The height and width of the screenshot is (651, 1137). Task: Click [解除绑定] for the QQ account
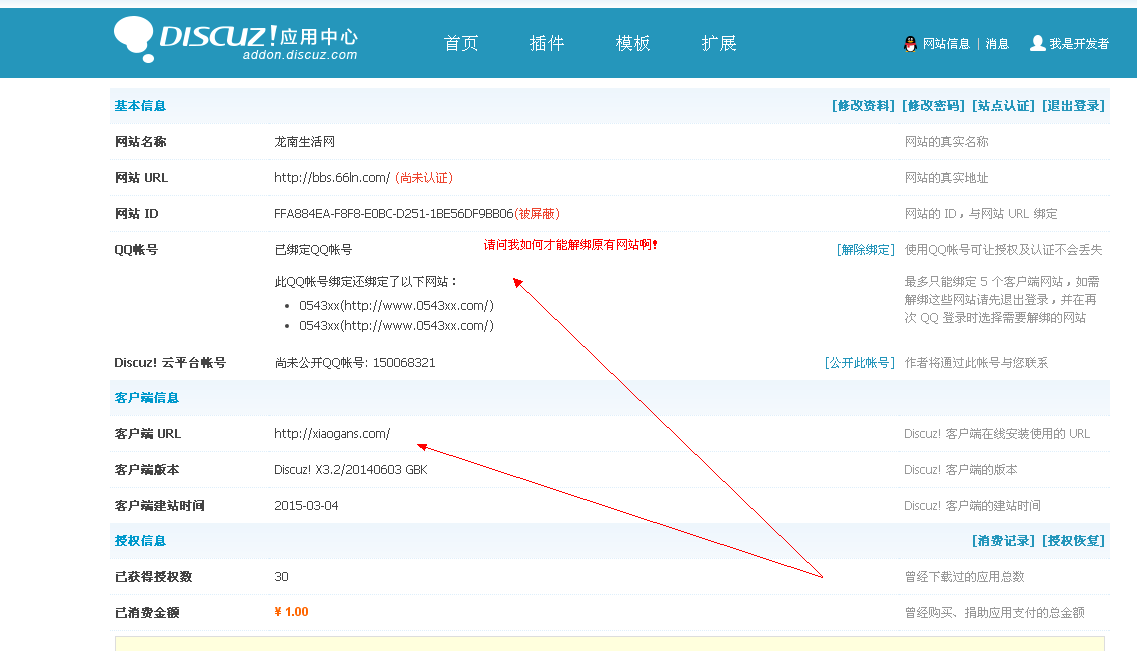865,249
